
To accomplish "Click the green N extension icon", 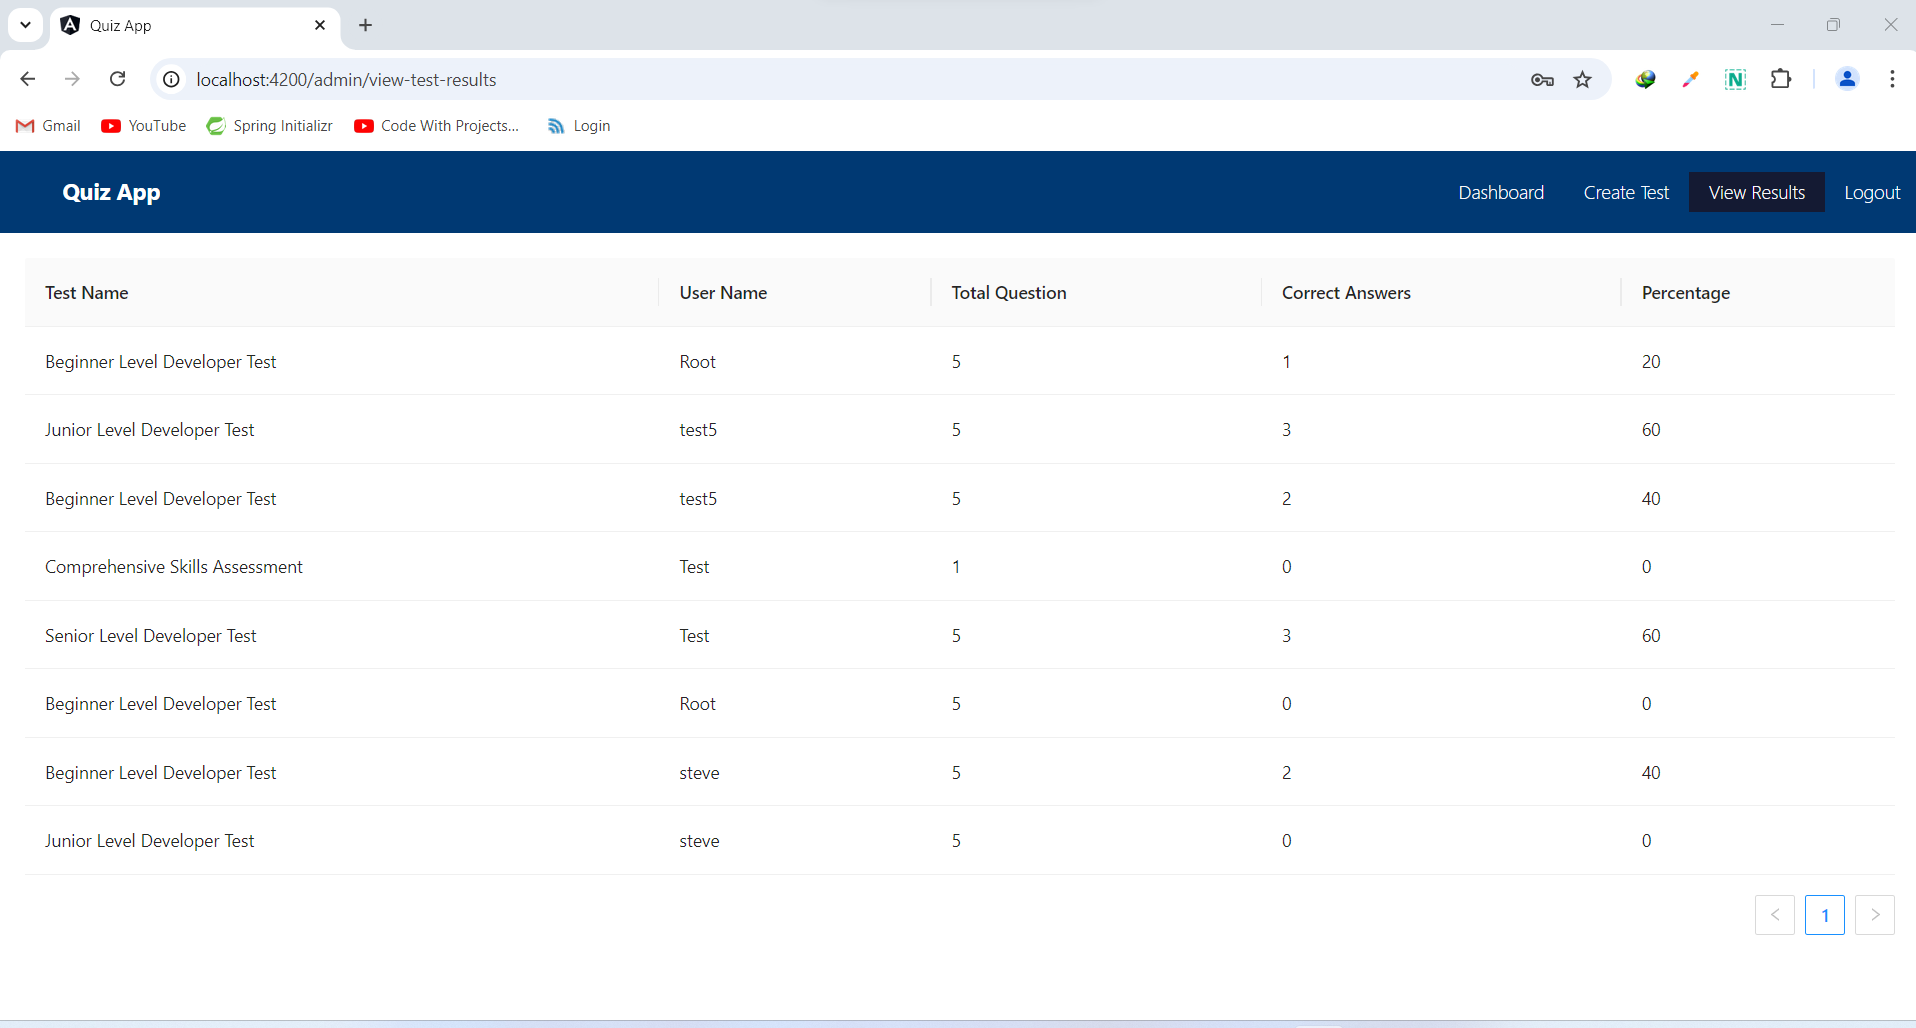I will coord(1735,79).
